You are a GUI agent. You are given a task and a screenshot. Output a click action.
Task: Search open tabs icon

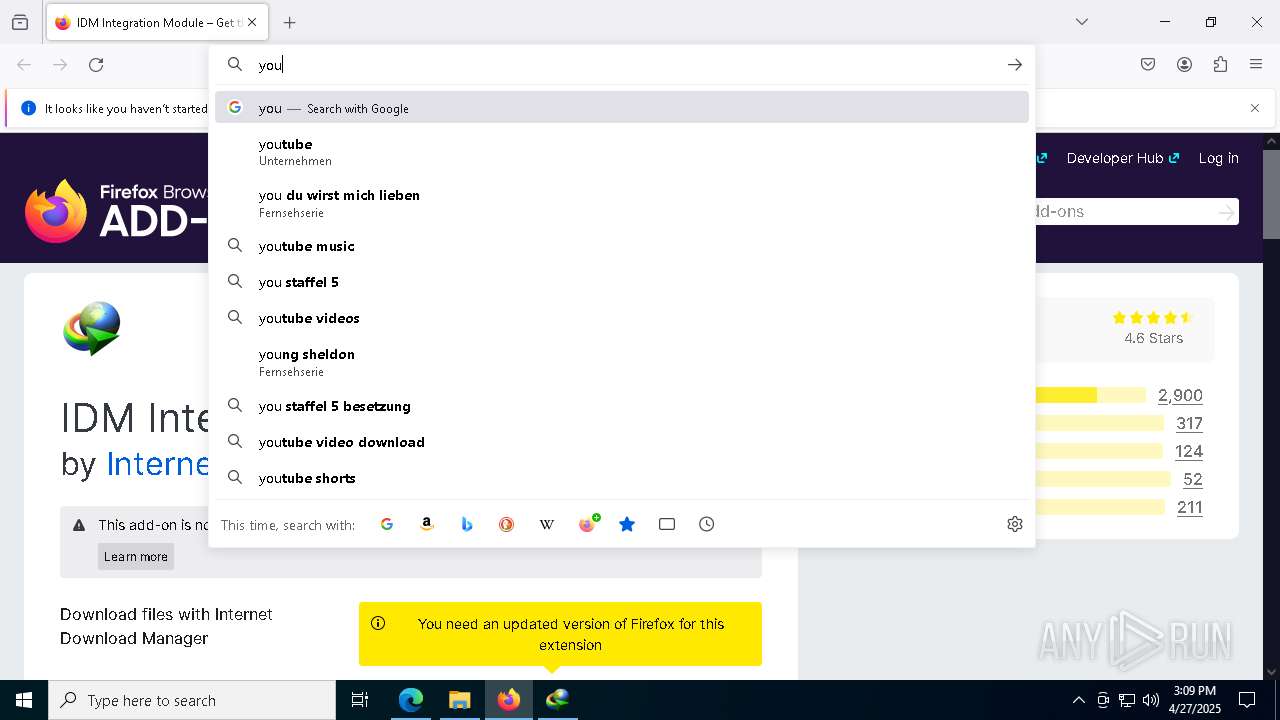point(667,524)
